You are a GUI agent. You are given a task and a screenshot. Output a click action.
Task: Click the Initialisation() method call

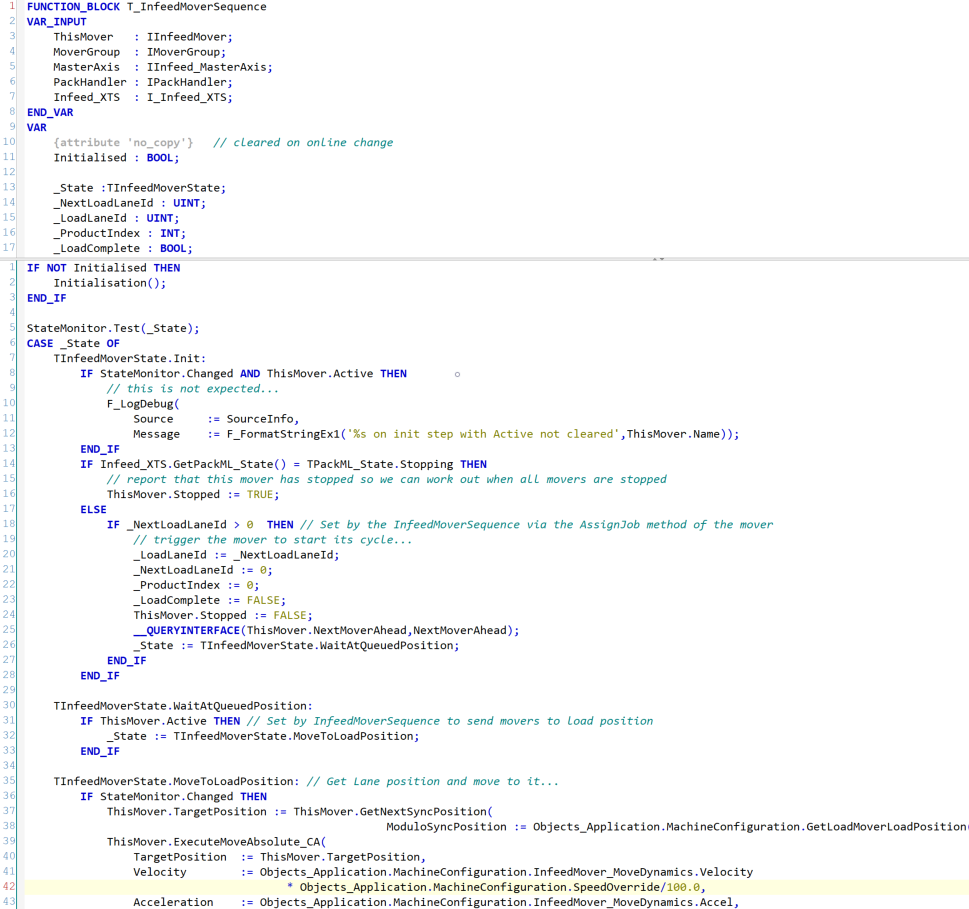pyautogui.click(x=109, y=283)
